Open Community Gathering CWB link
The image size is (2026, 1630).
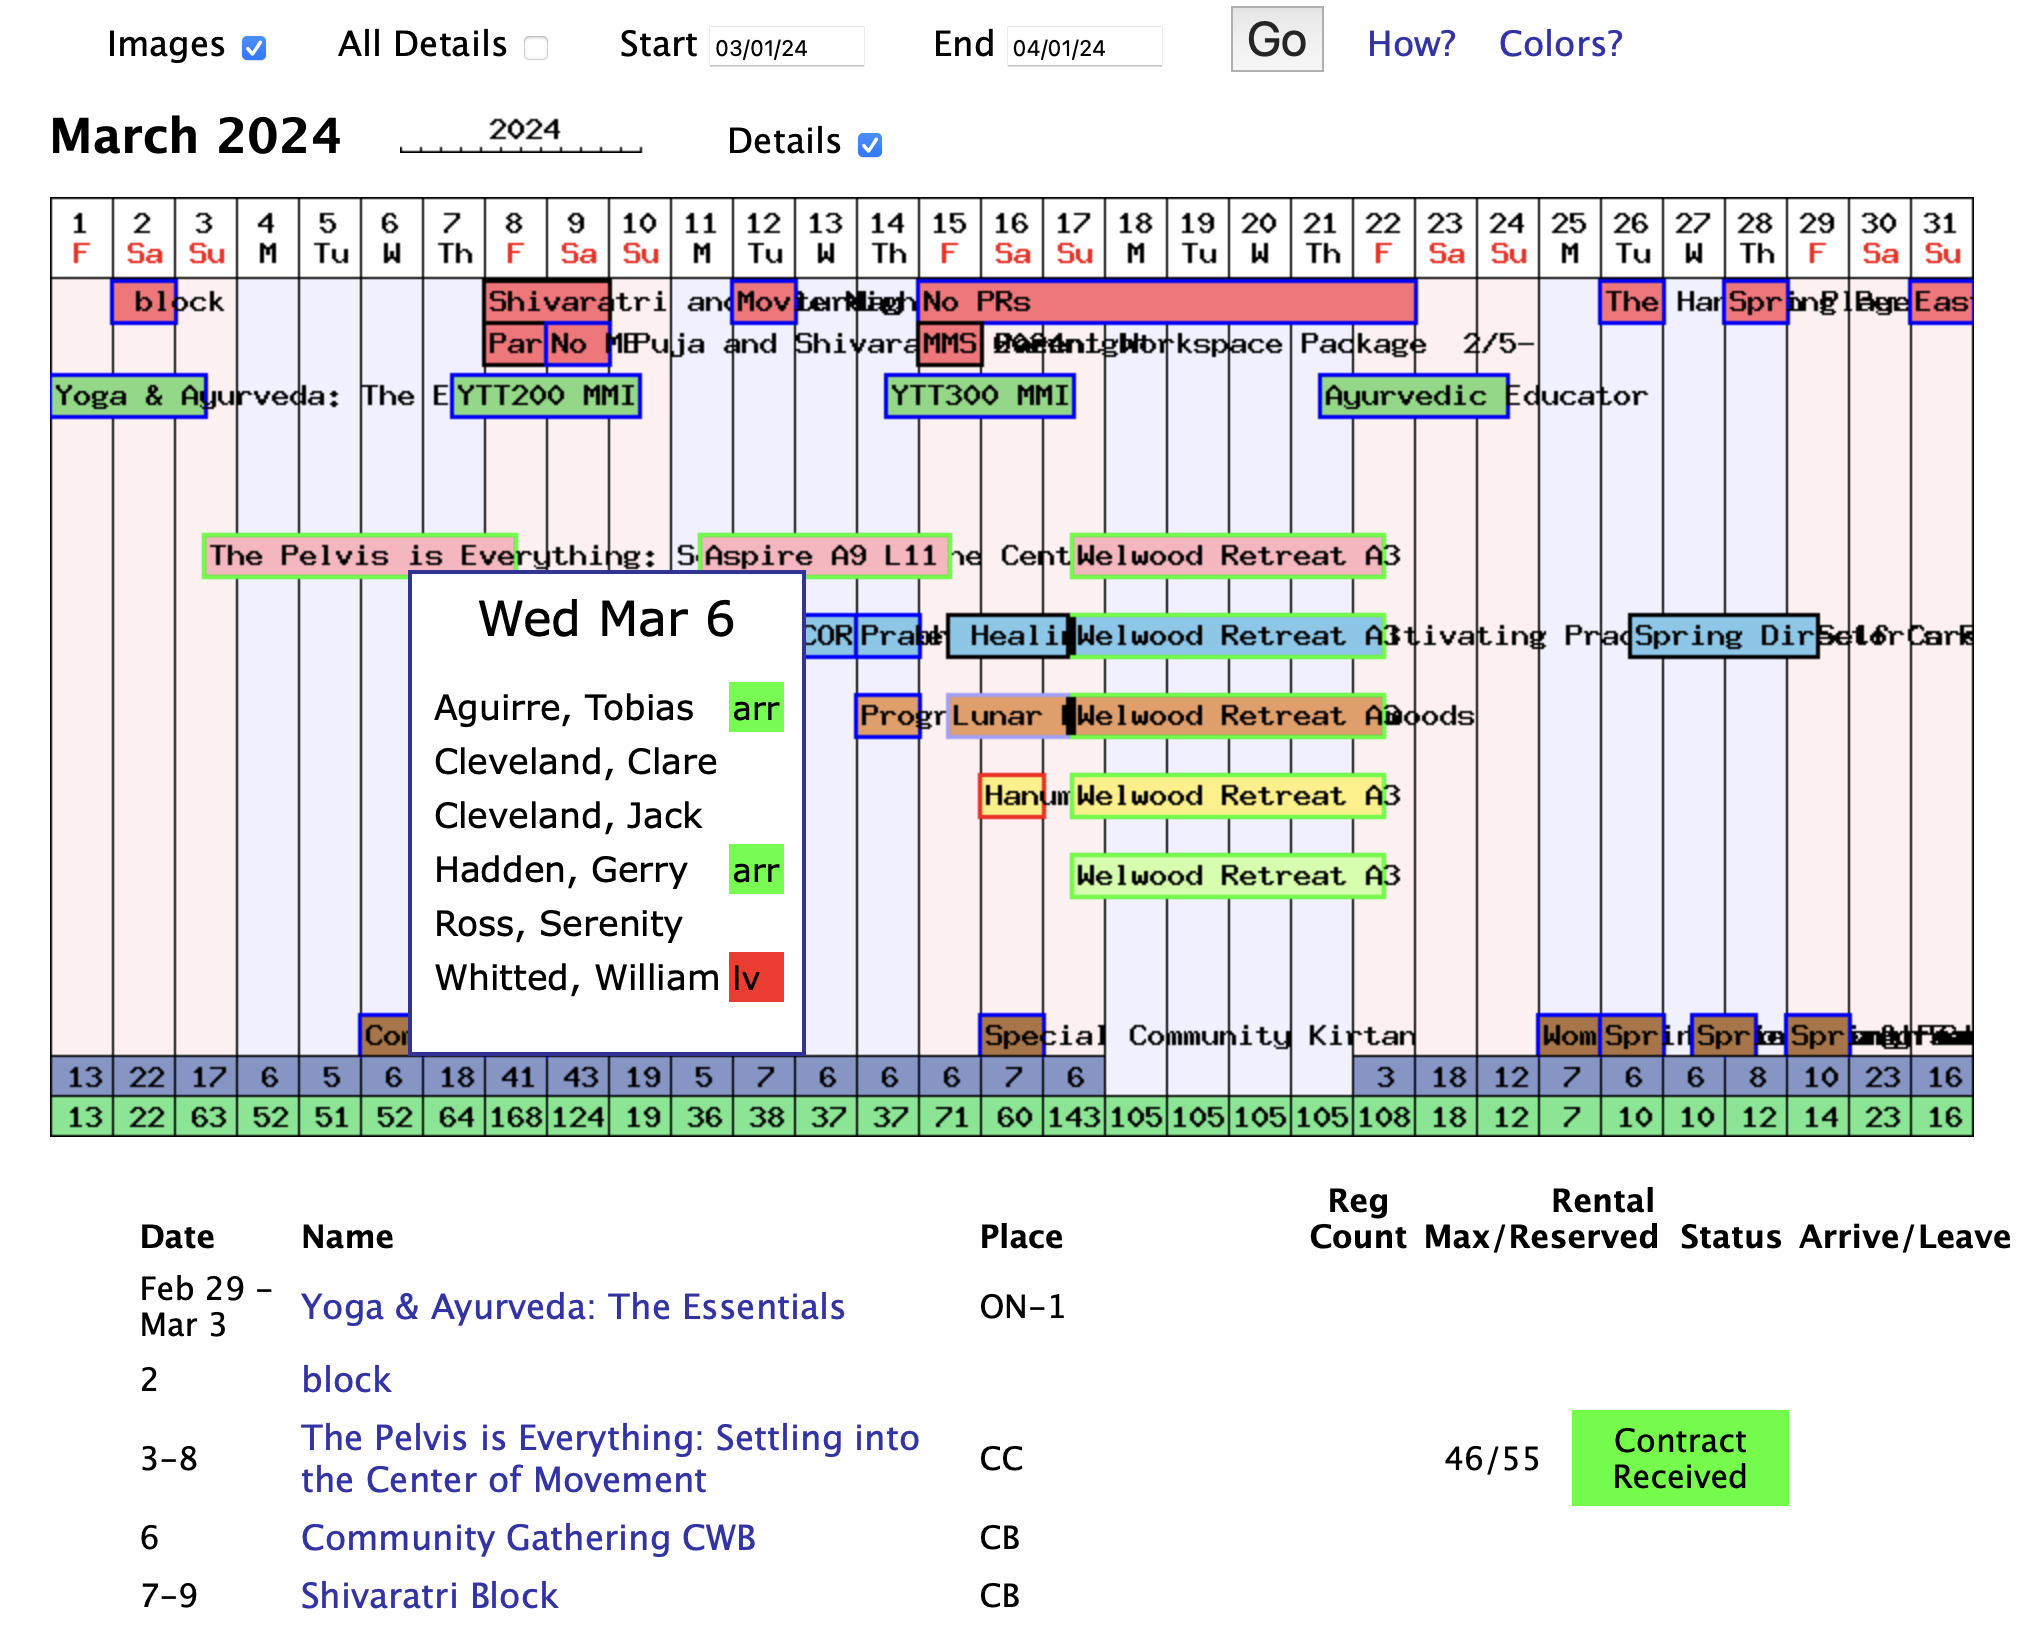click(528, 1537)
